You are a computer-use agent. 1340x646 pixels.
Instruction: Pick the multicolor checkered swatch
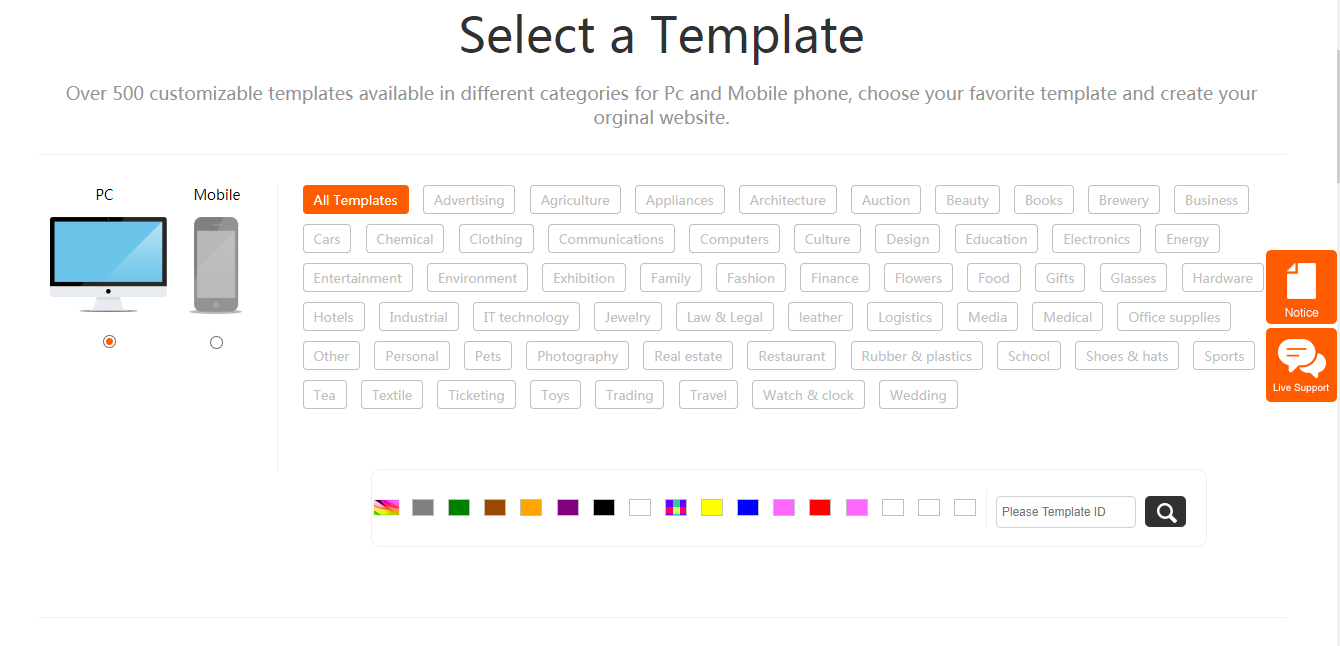[676, 508]
